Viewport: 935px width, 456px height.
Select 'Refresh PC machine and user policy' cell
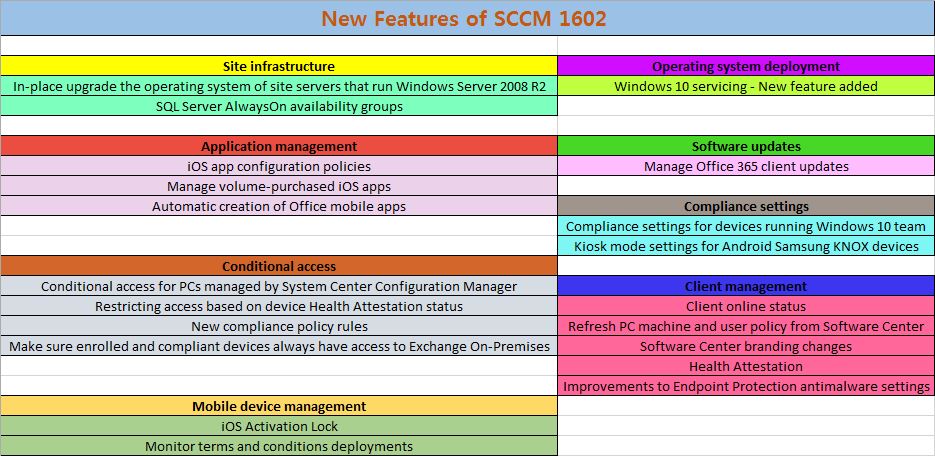click(x=746, y=326)
